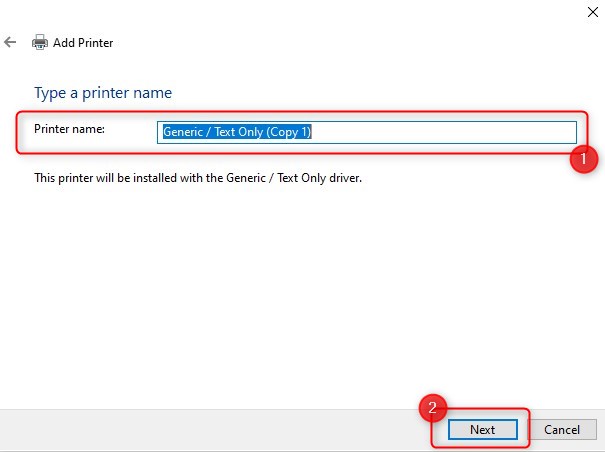This screenshot has width=605, height=452.
Task: Click the gray footer bar left of Next
Action: [208, 430]
